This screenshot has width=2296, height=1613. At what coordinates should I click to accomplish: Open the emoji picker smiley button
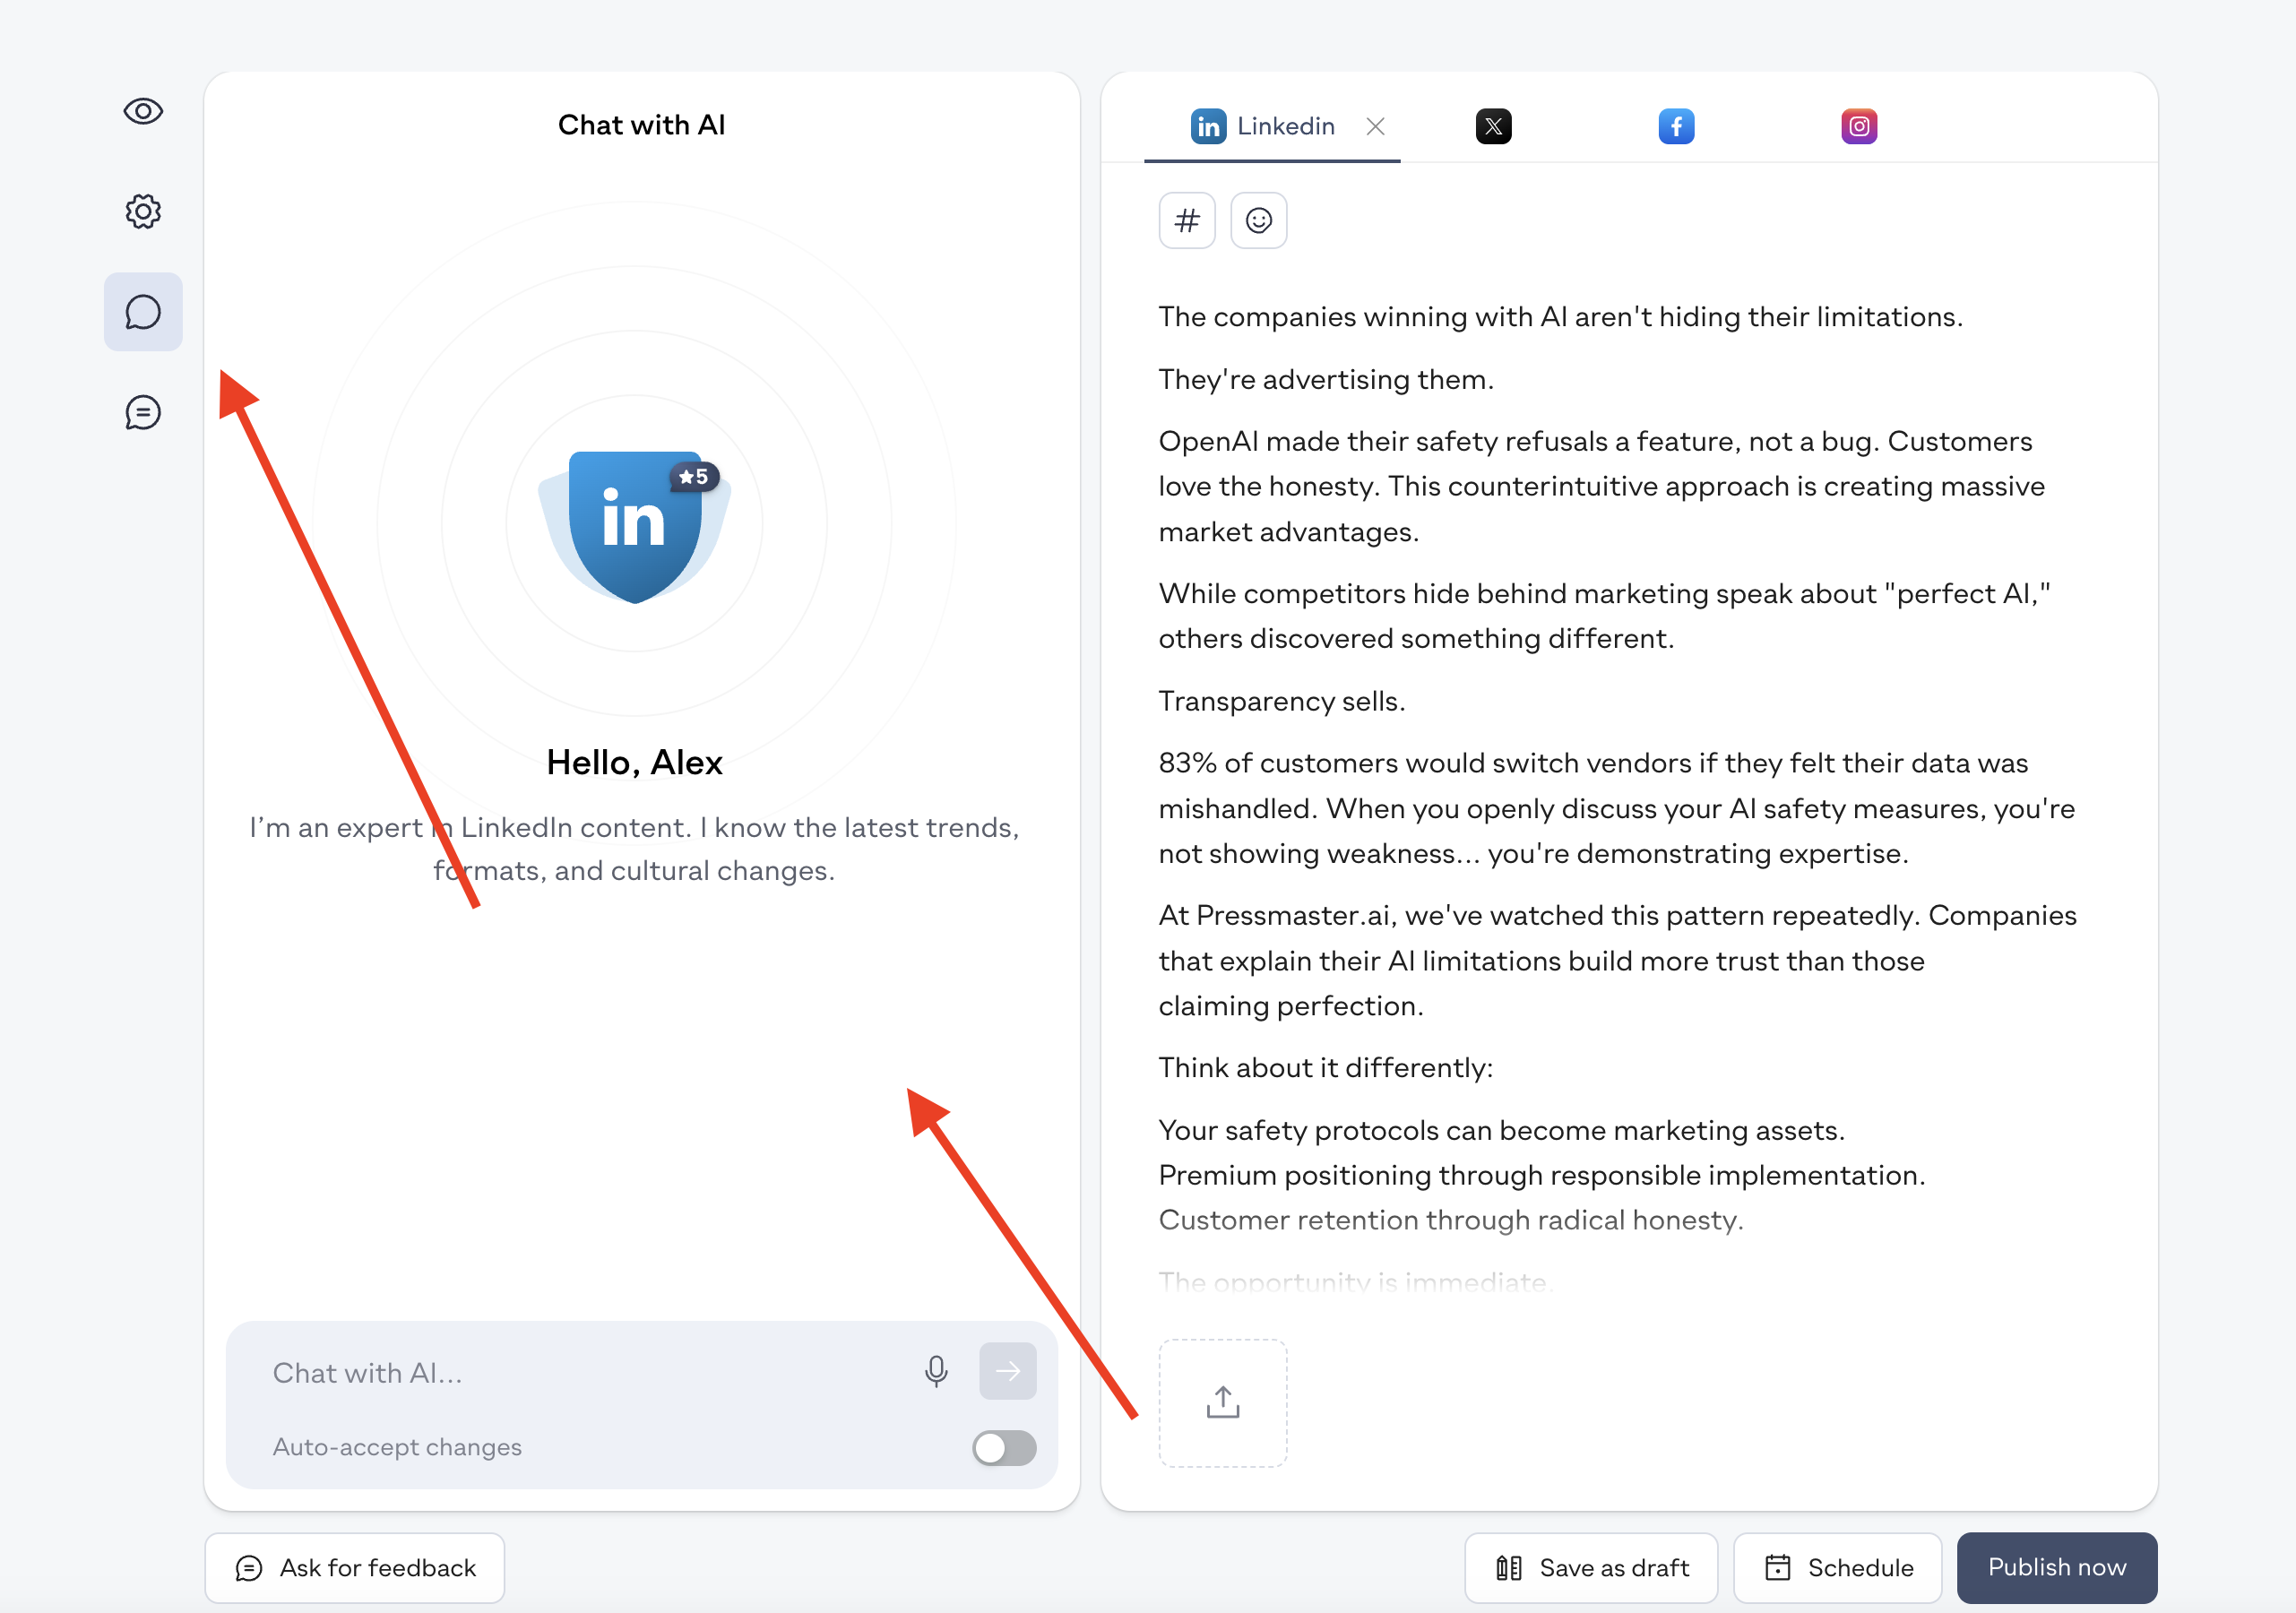1258,220
